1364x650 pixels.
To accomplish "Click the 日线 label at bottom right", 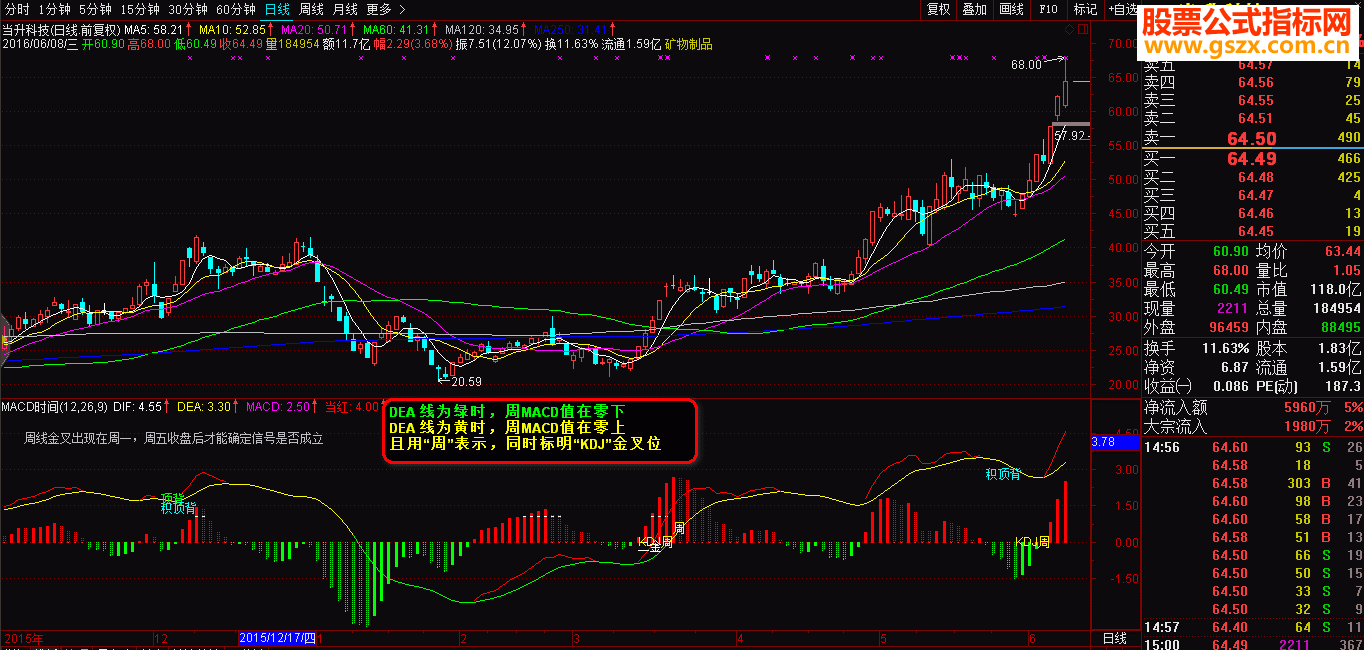I will (x=1114, y=638).
